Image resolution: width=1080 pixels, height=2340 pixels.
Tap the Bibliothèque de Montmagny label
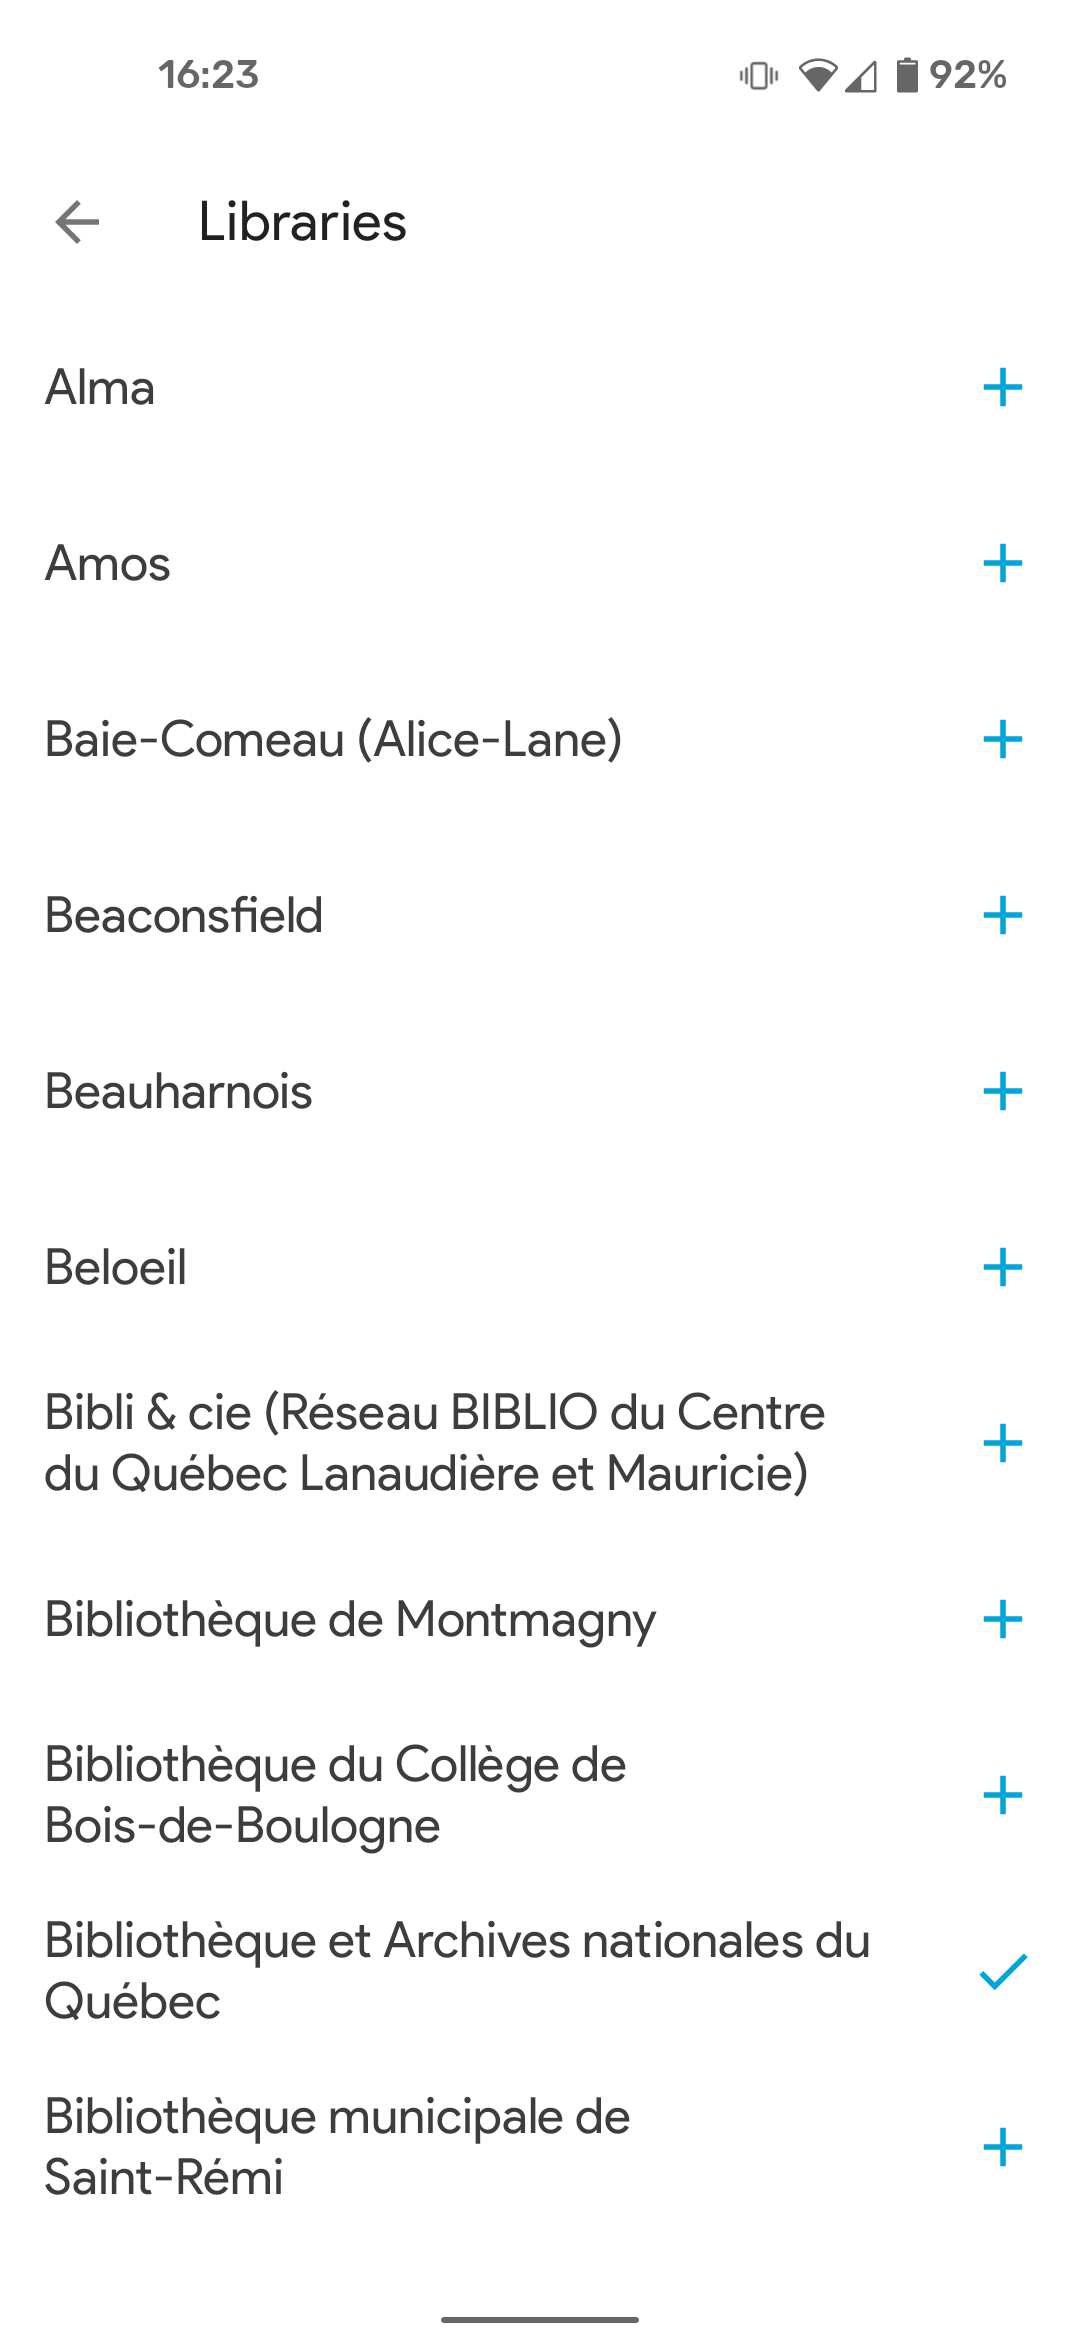click(350, 1620)
